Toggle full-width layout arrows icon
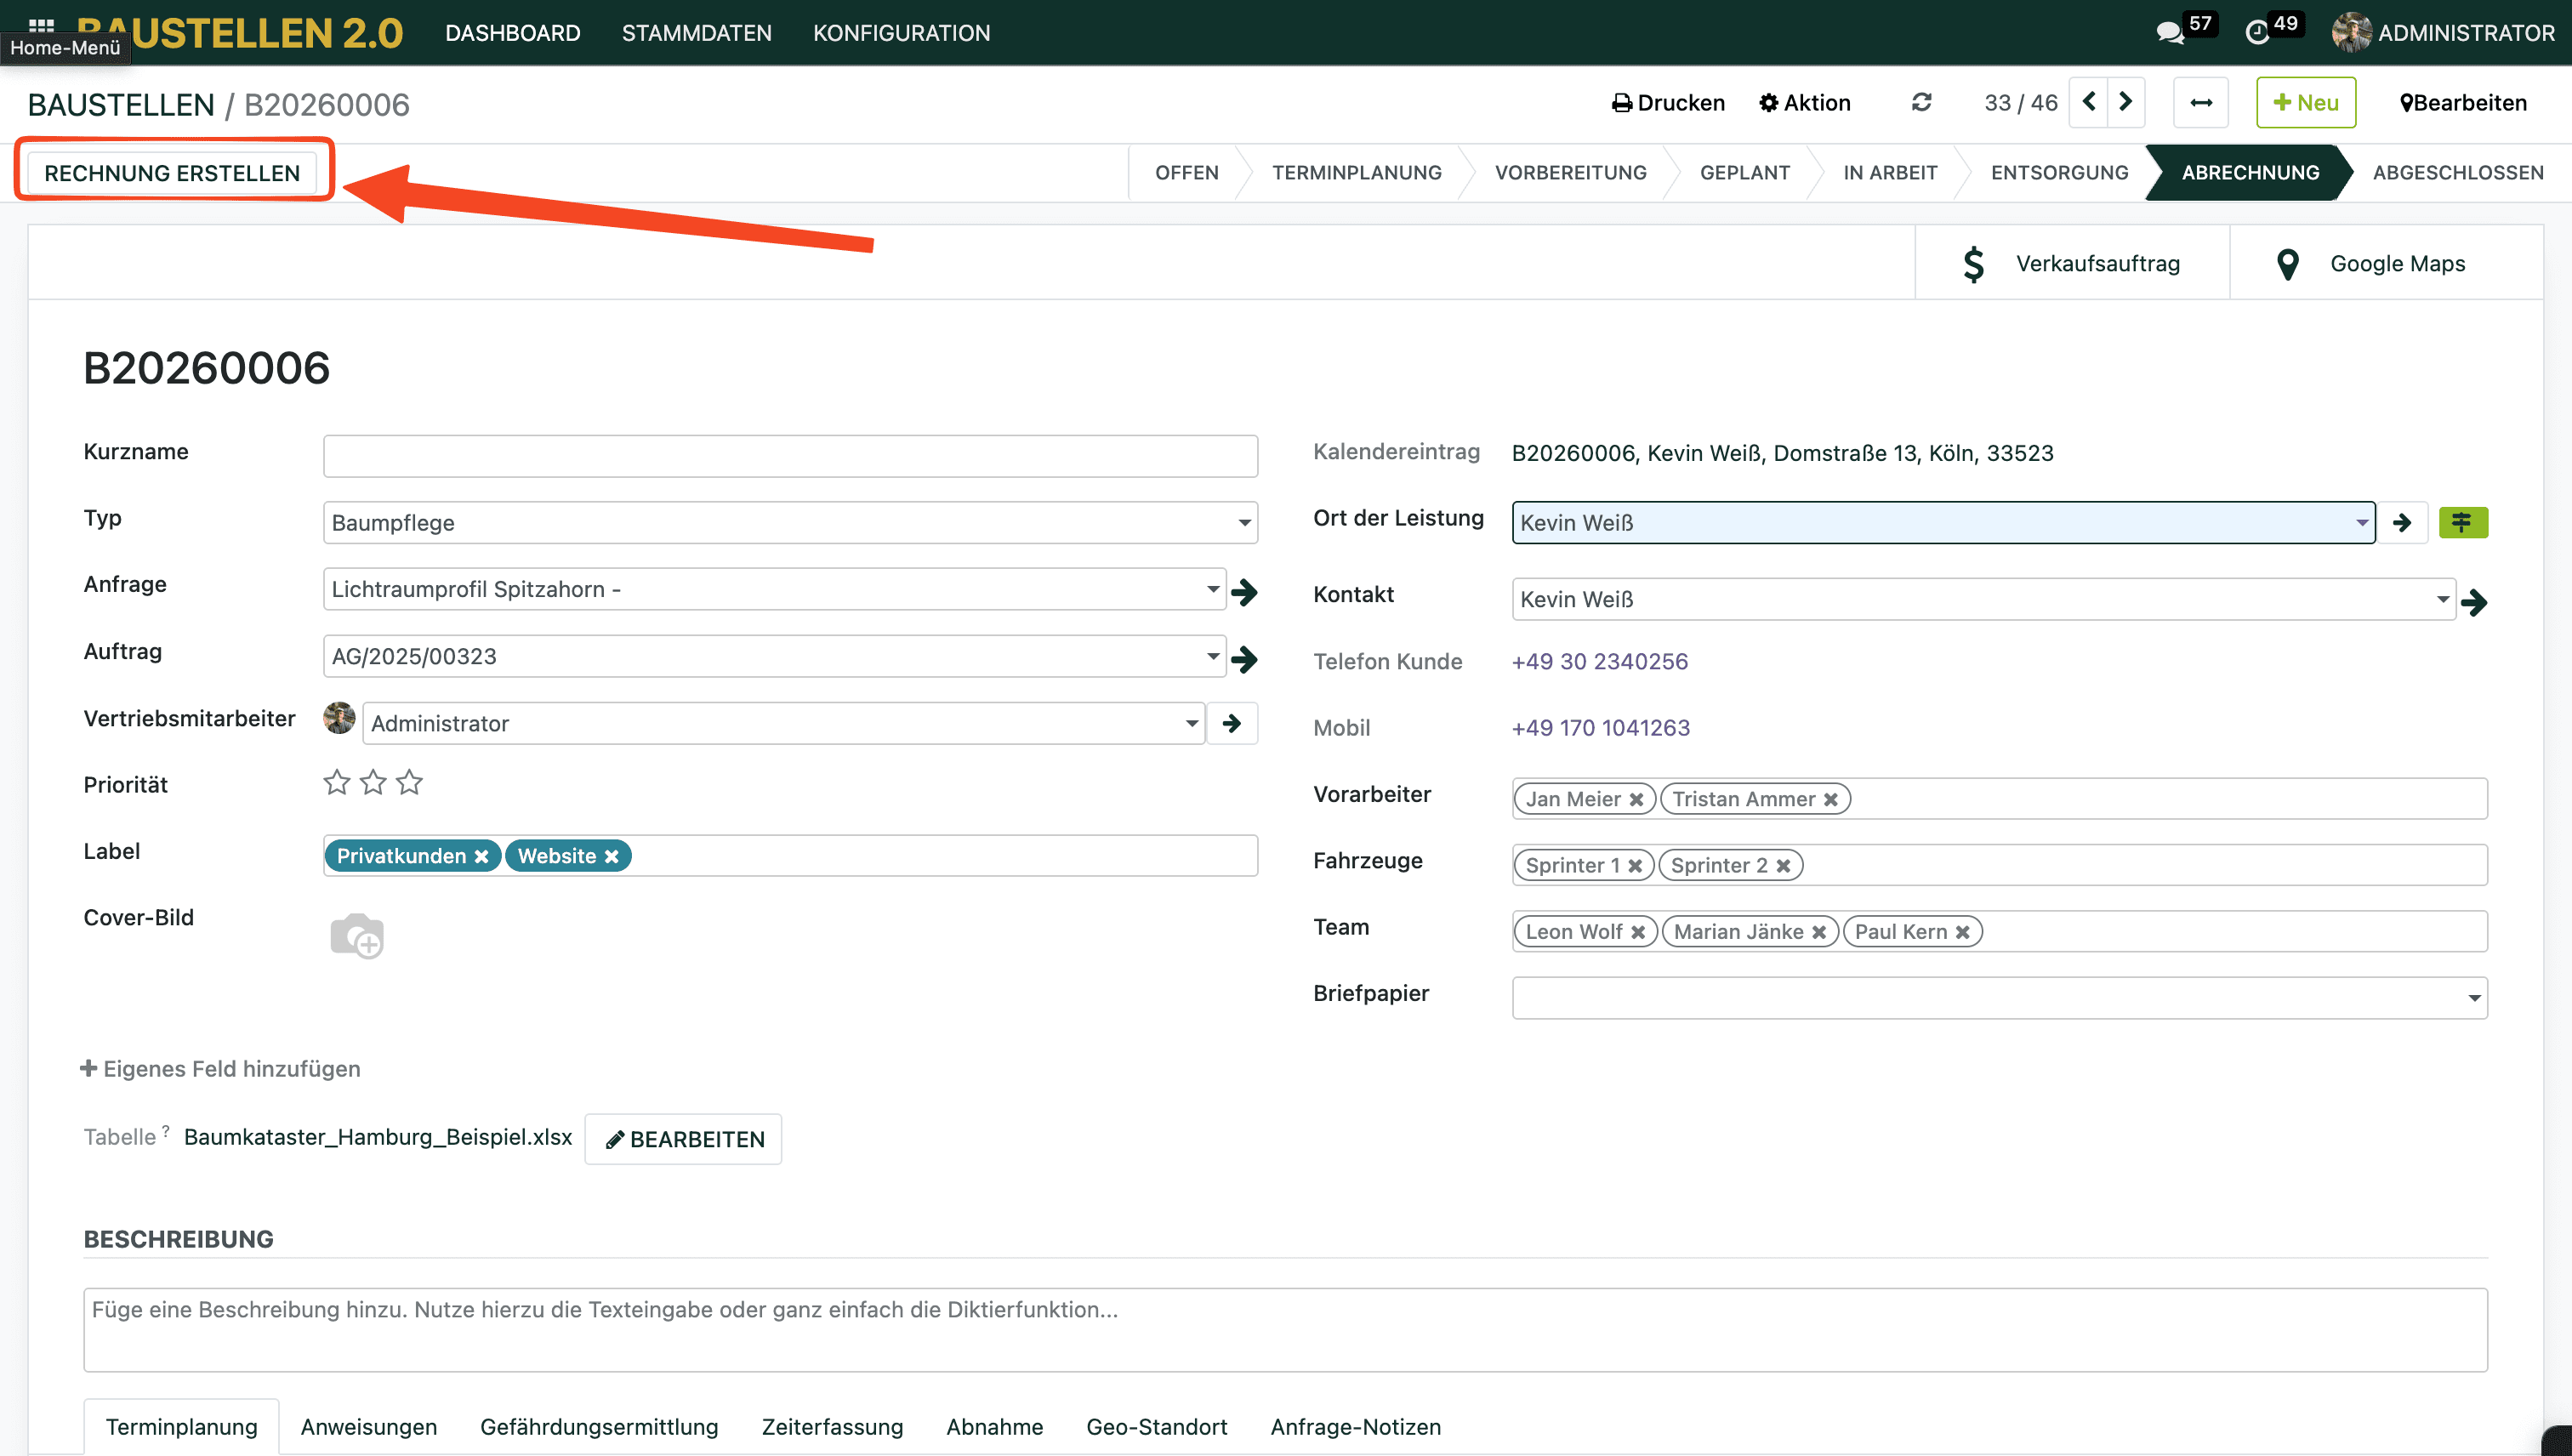Viewport: 2572px width, 1456px height. pos(2201,103)
